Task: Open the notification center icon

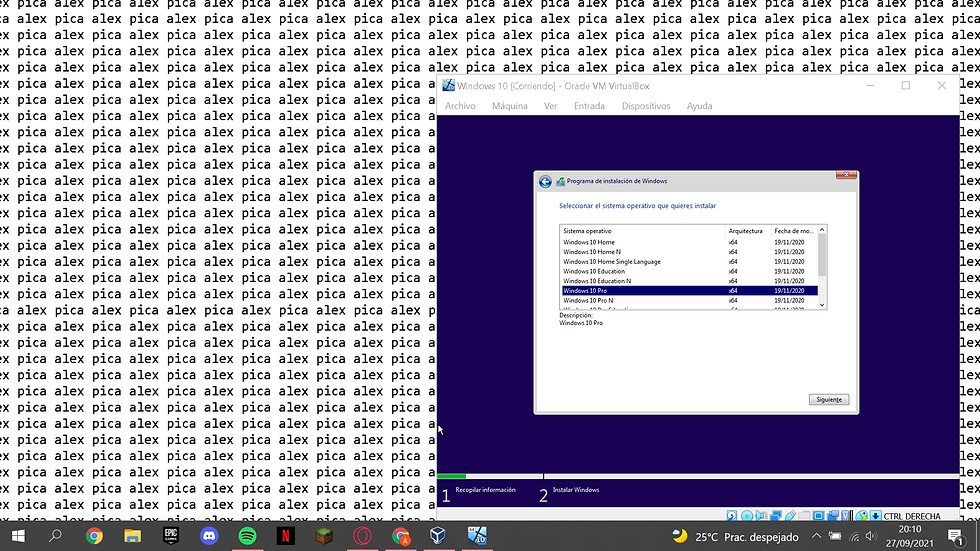Action: (955, 536)
